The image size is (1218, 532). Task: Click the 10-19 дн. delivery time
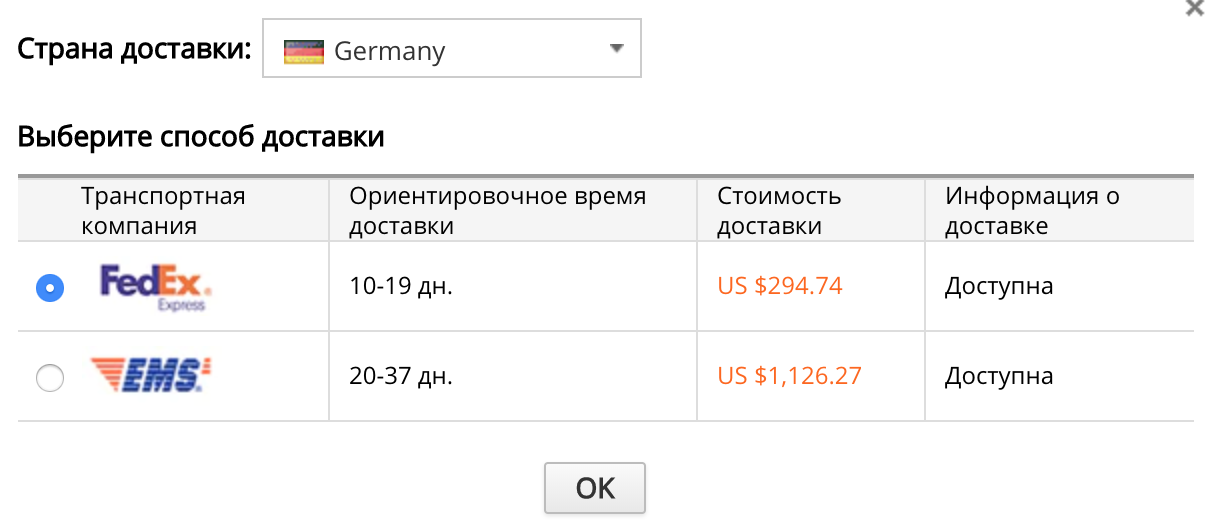[401, 287]
